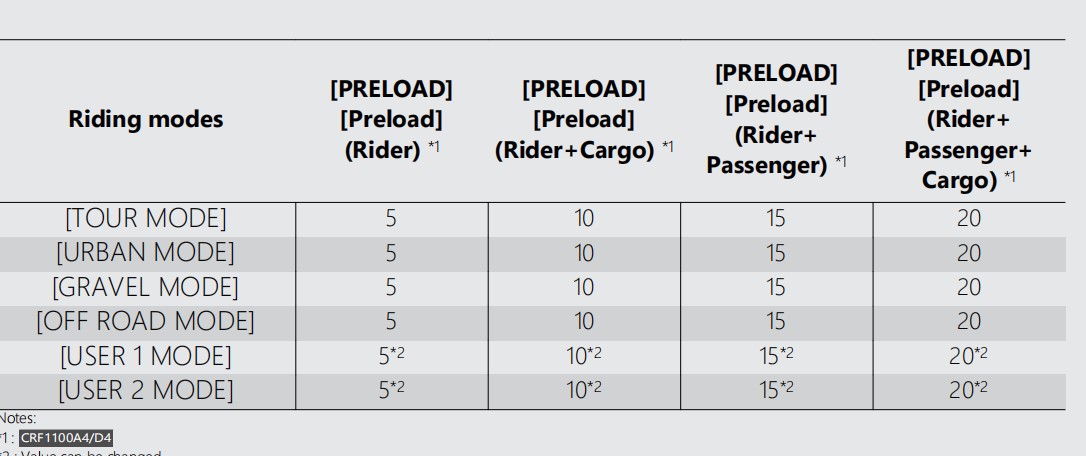Image resolution: width=1086 pixels, height=456 pixels.
Task: Select the [USER 1 MODE] row label
Action: coord(146,356)
